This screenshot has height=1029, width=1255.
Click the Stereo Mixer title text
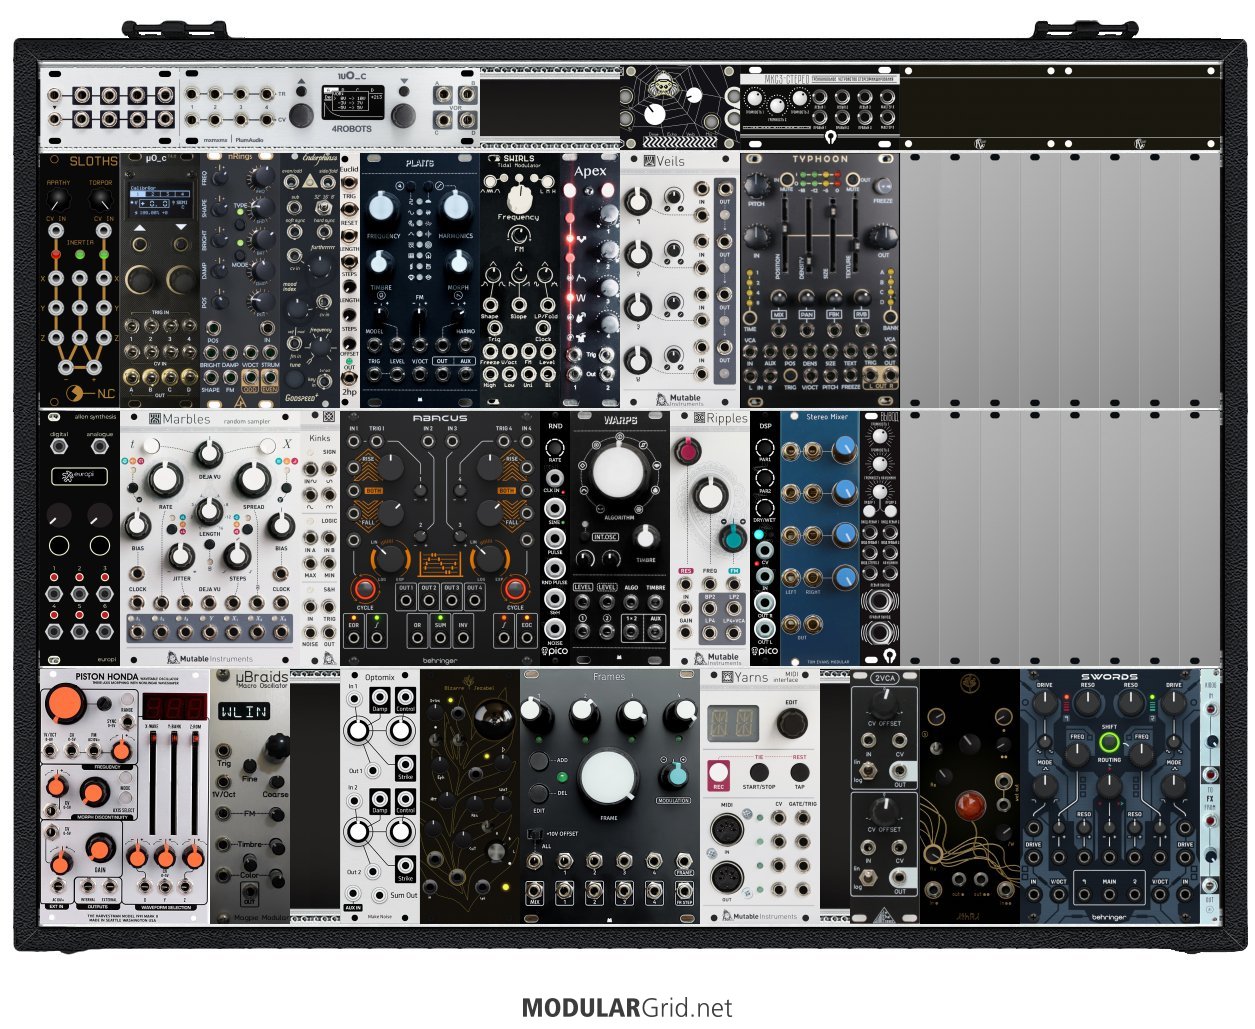pyautogui.click(x=827, y=416)
